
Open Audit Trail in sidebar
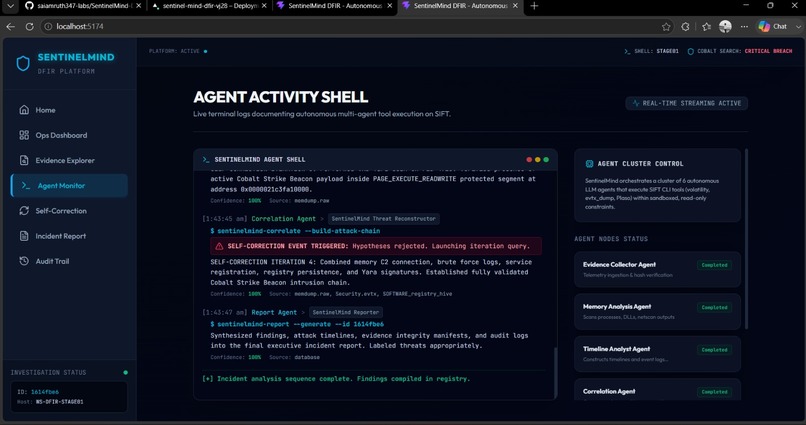coord(69,261)
